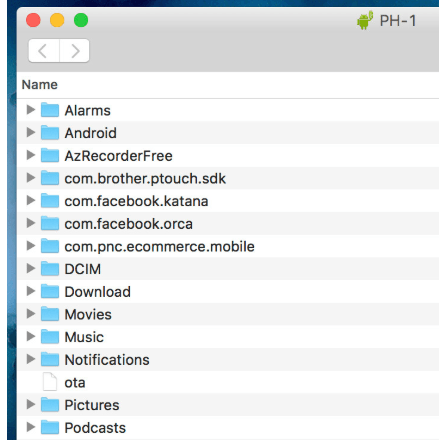
Task: Expand the Movies folder triangle
Action: coord(31,314)
